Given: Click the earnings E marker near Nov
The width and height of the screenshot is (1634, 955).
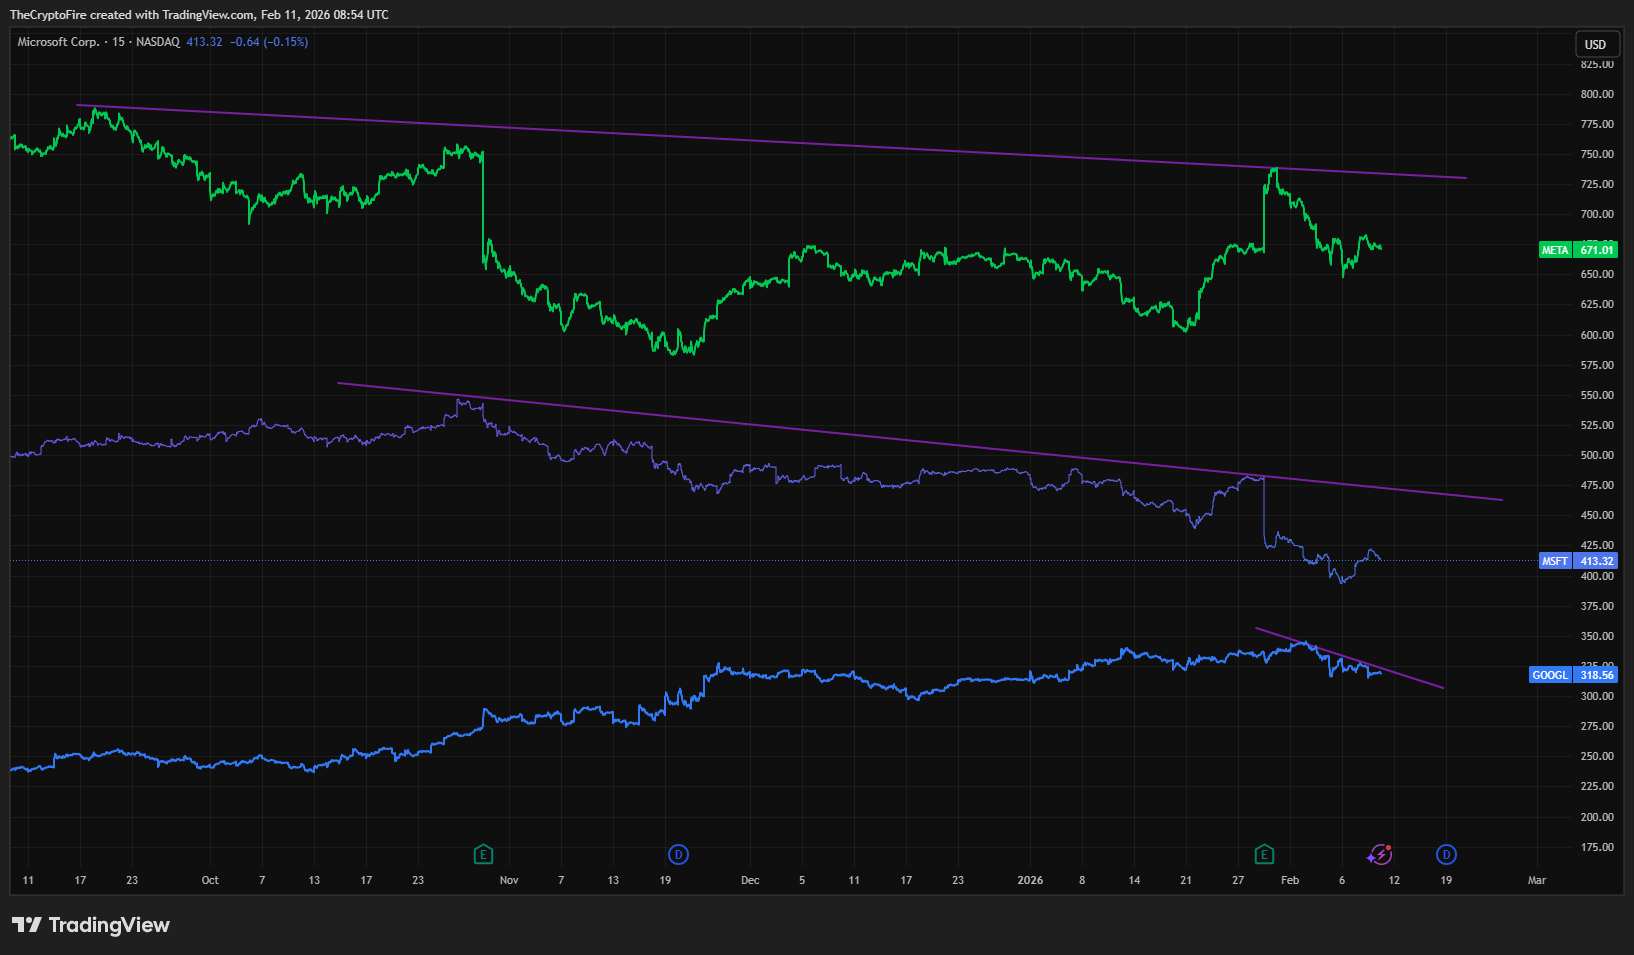Looking at the screenshot, I should point(483,854).
